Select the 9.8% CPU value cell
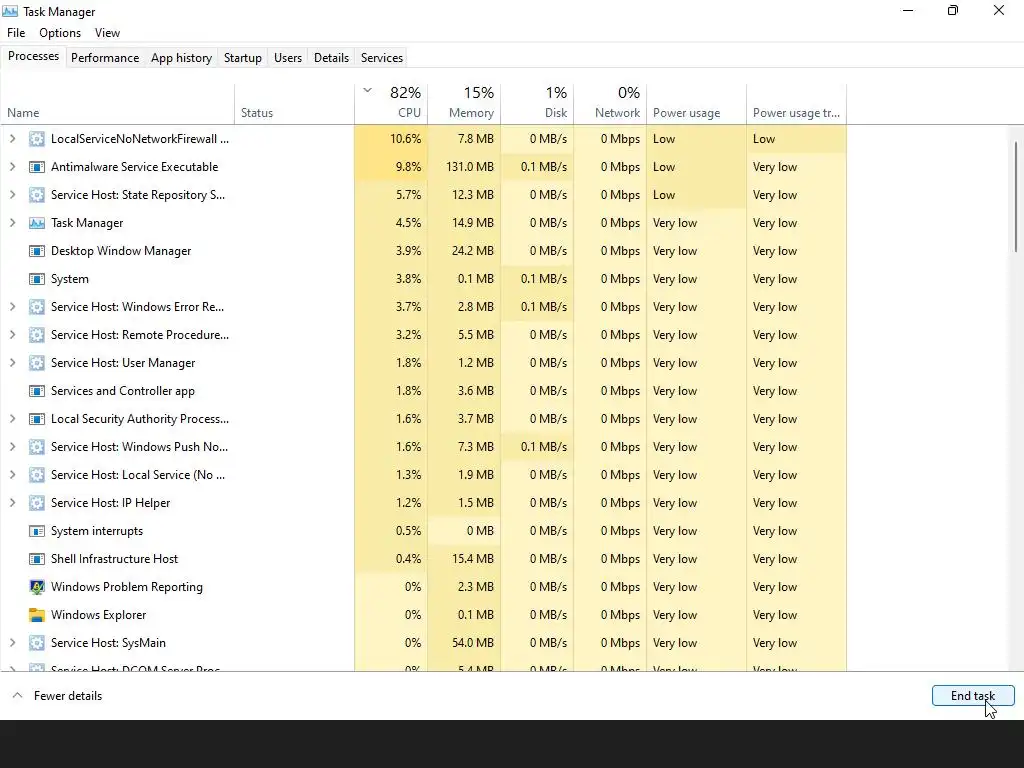Screen dimensions: 1024x768 [391, 167]
